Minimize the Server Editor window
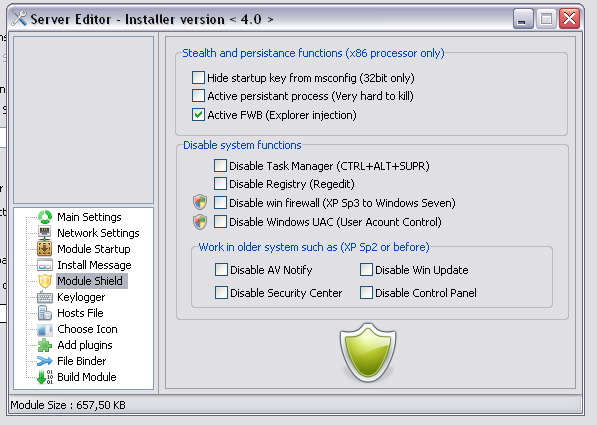 tap(523, 18)
